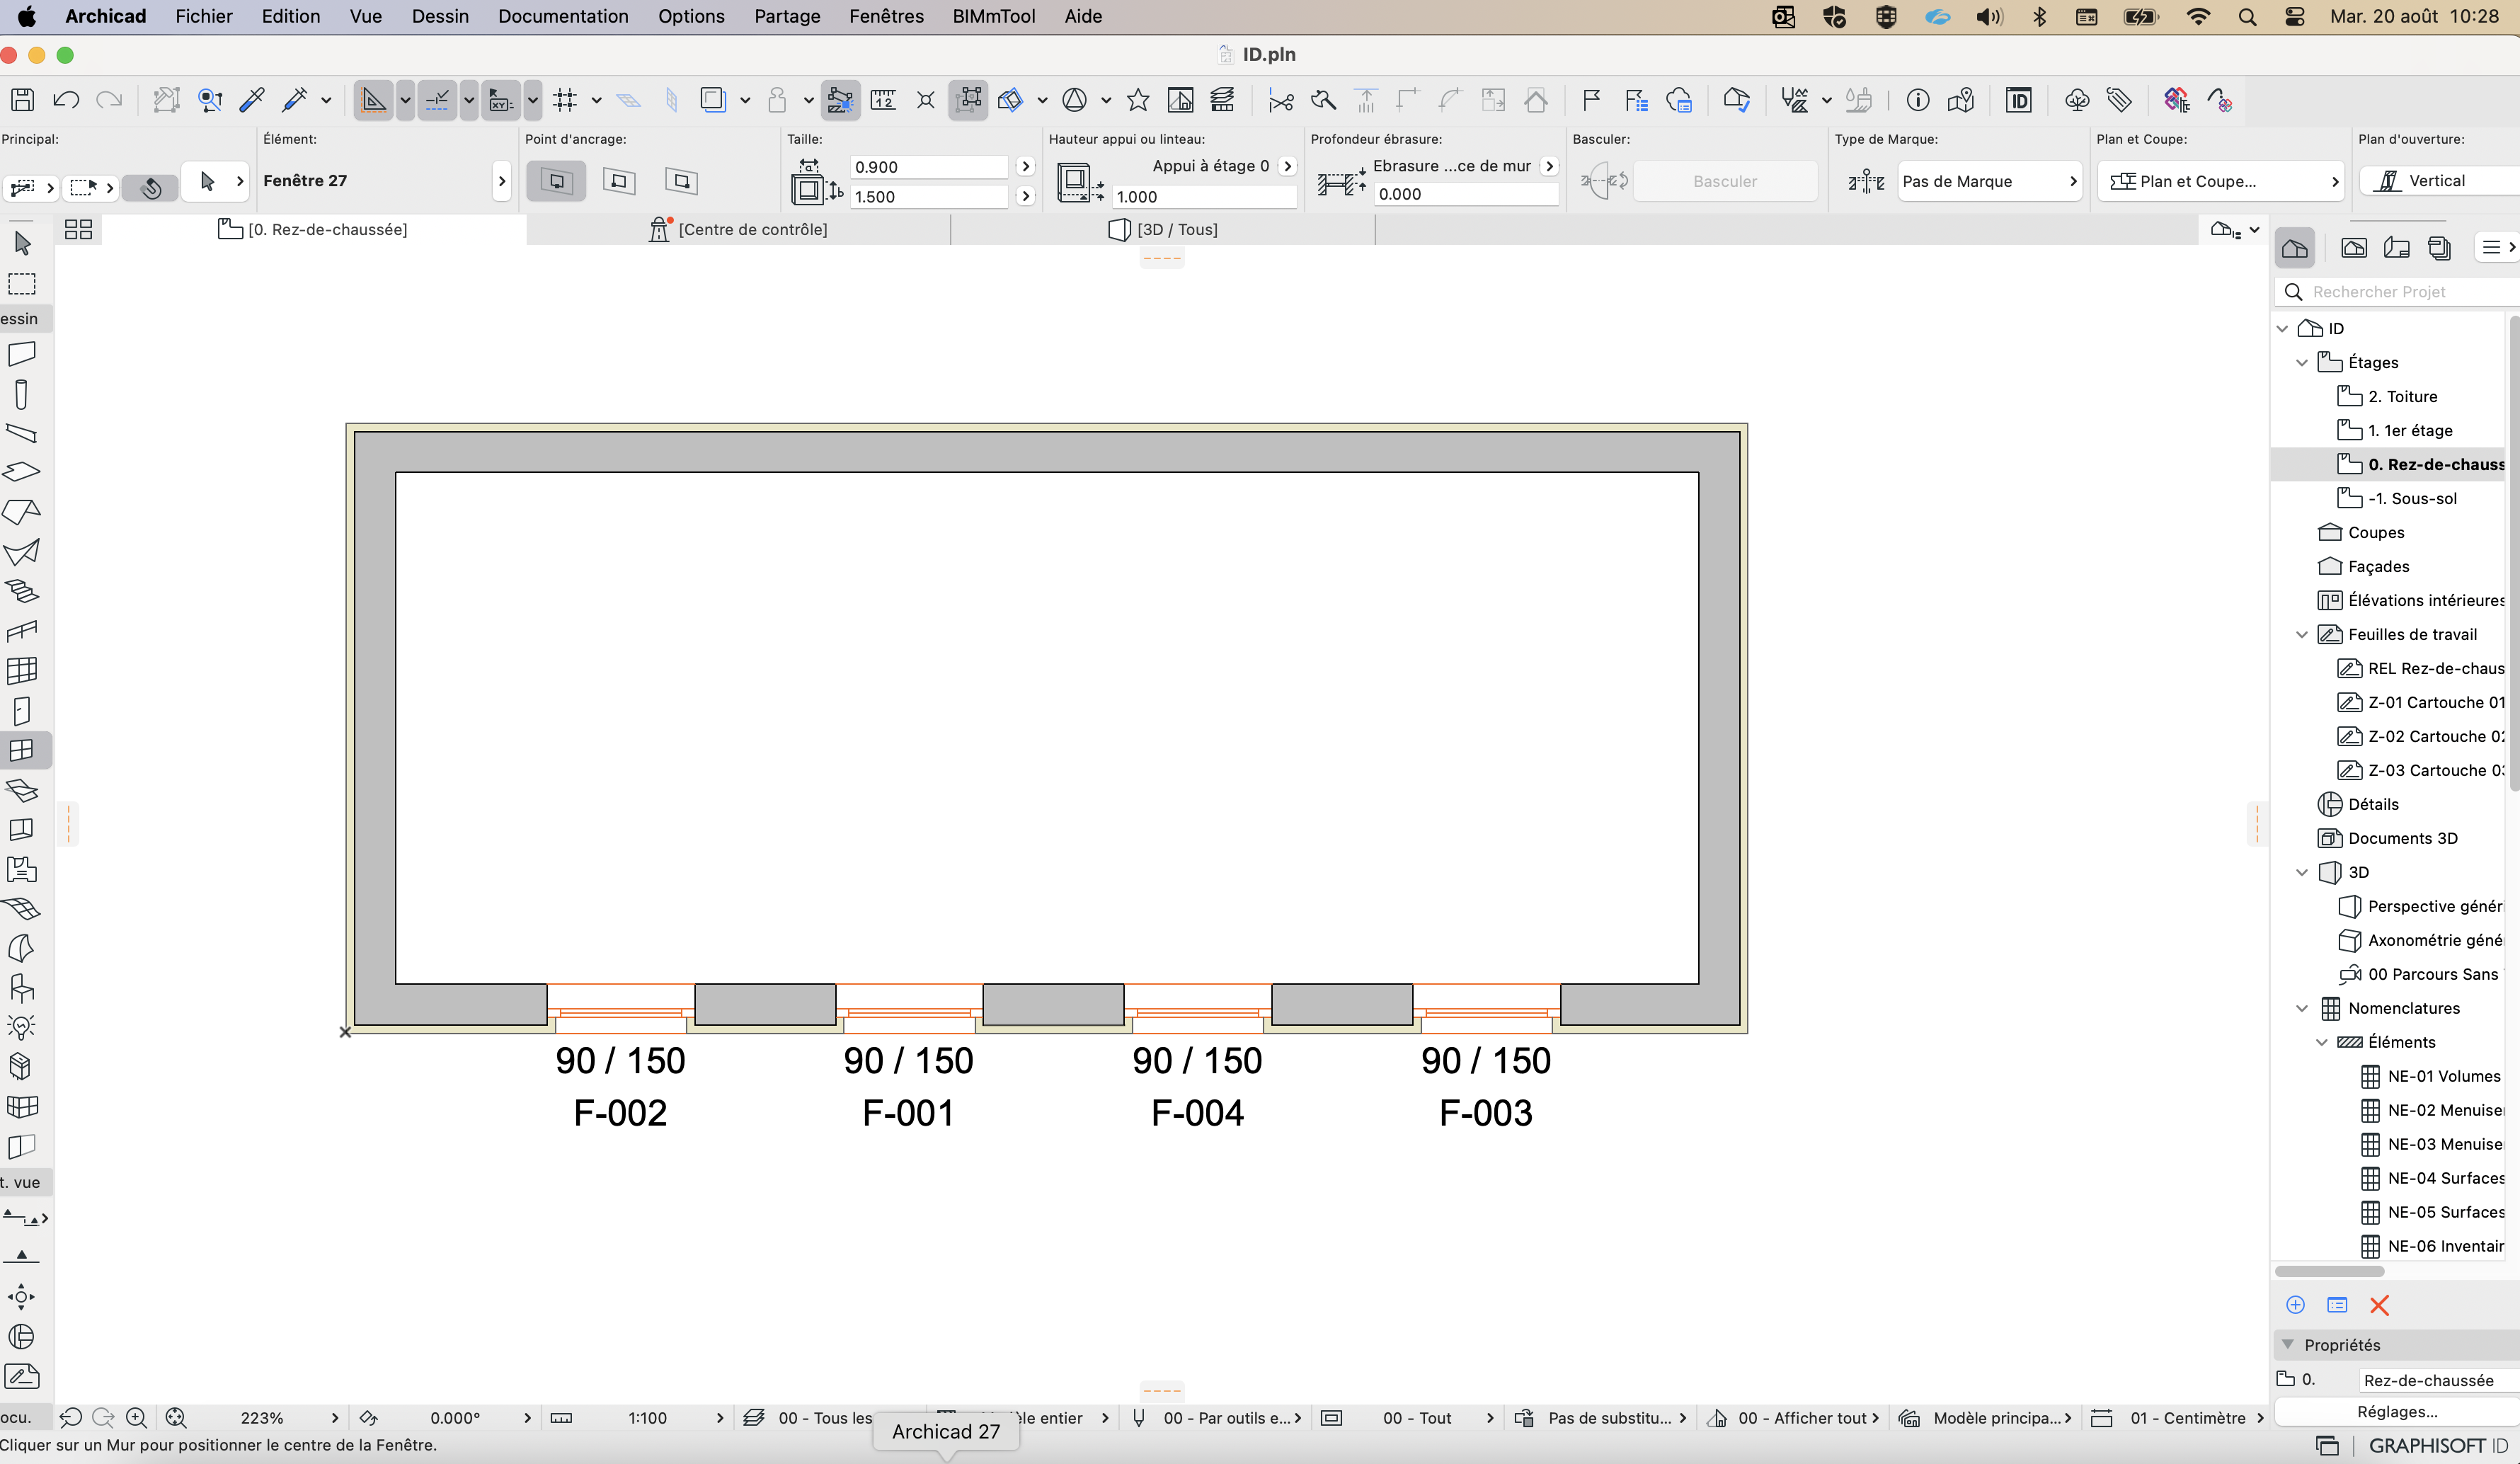The height and width of the screenshot is (1464, 2520).
Task: Click the Save icon in the toolbar
Action: [x=23, y=99]
